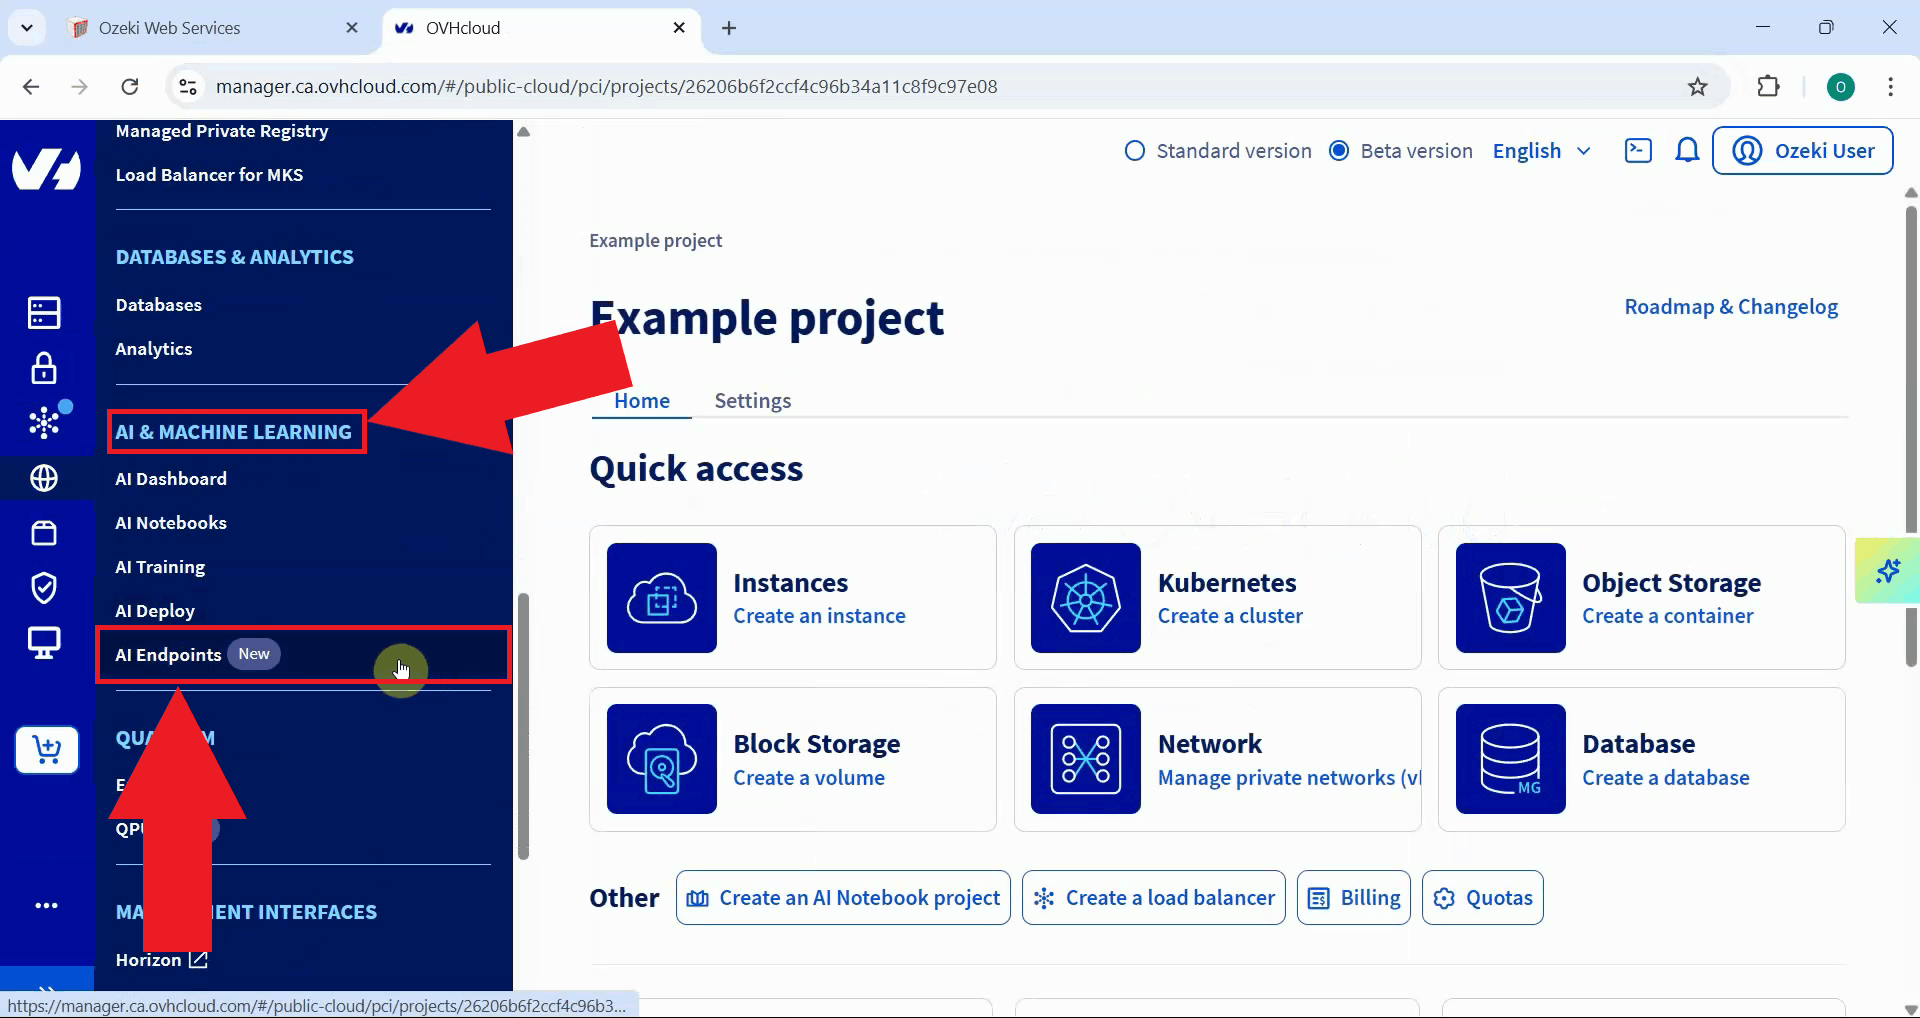Open the Ozeki User account menu

pos(1802,151)
